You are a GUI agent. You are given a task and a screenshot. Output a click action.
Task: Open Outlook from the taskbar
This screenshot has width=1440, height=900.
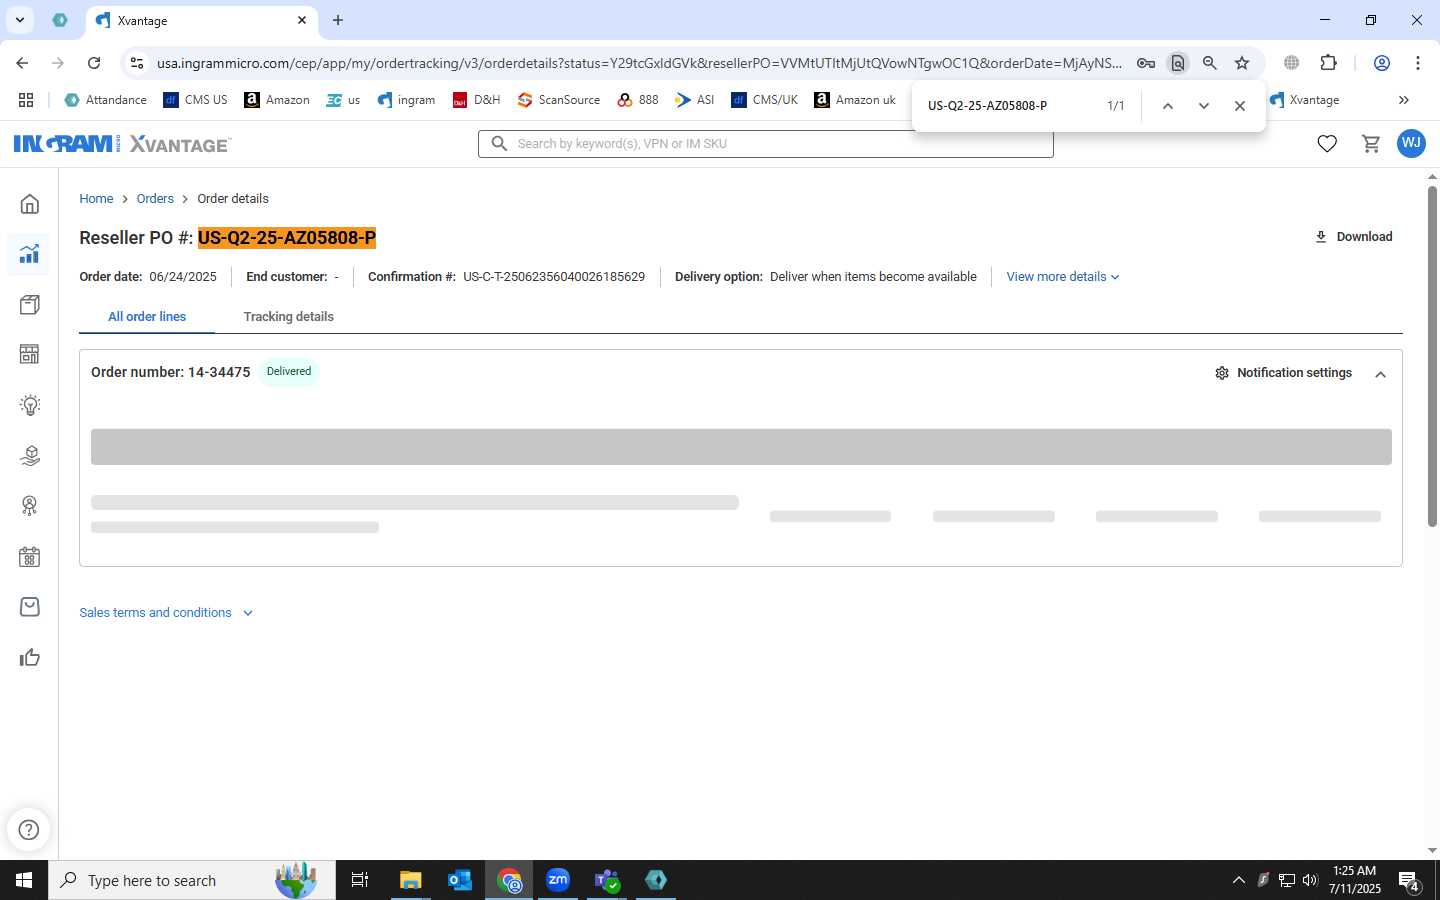(x=459, y=880)
